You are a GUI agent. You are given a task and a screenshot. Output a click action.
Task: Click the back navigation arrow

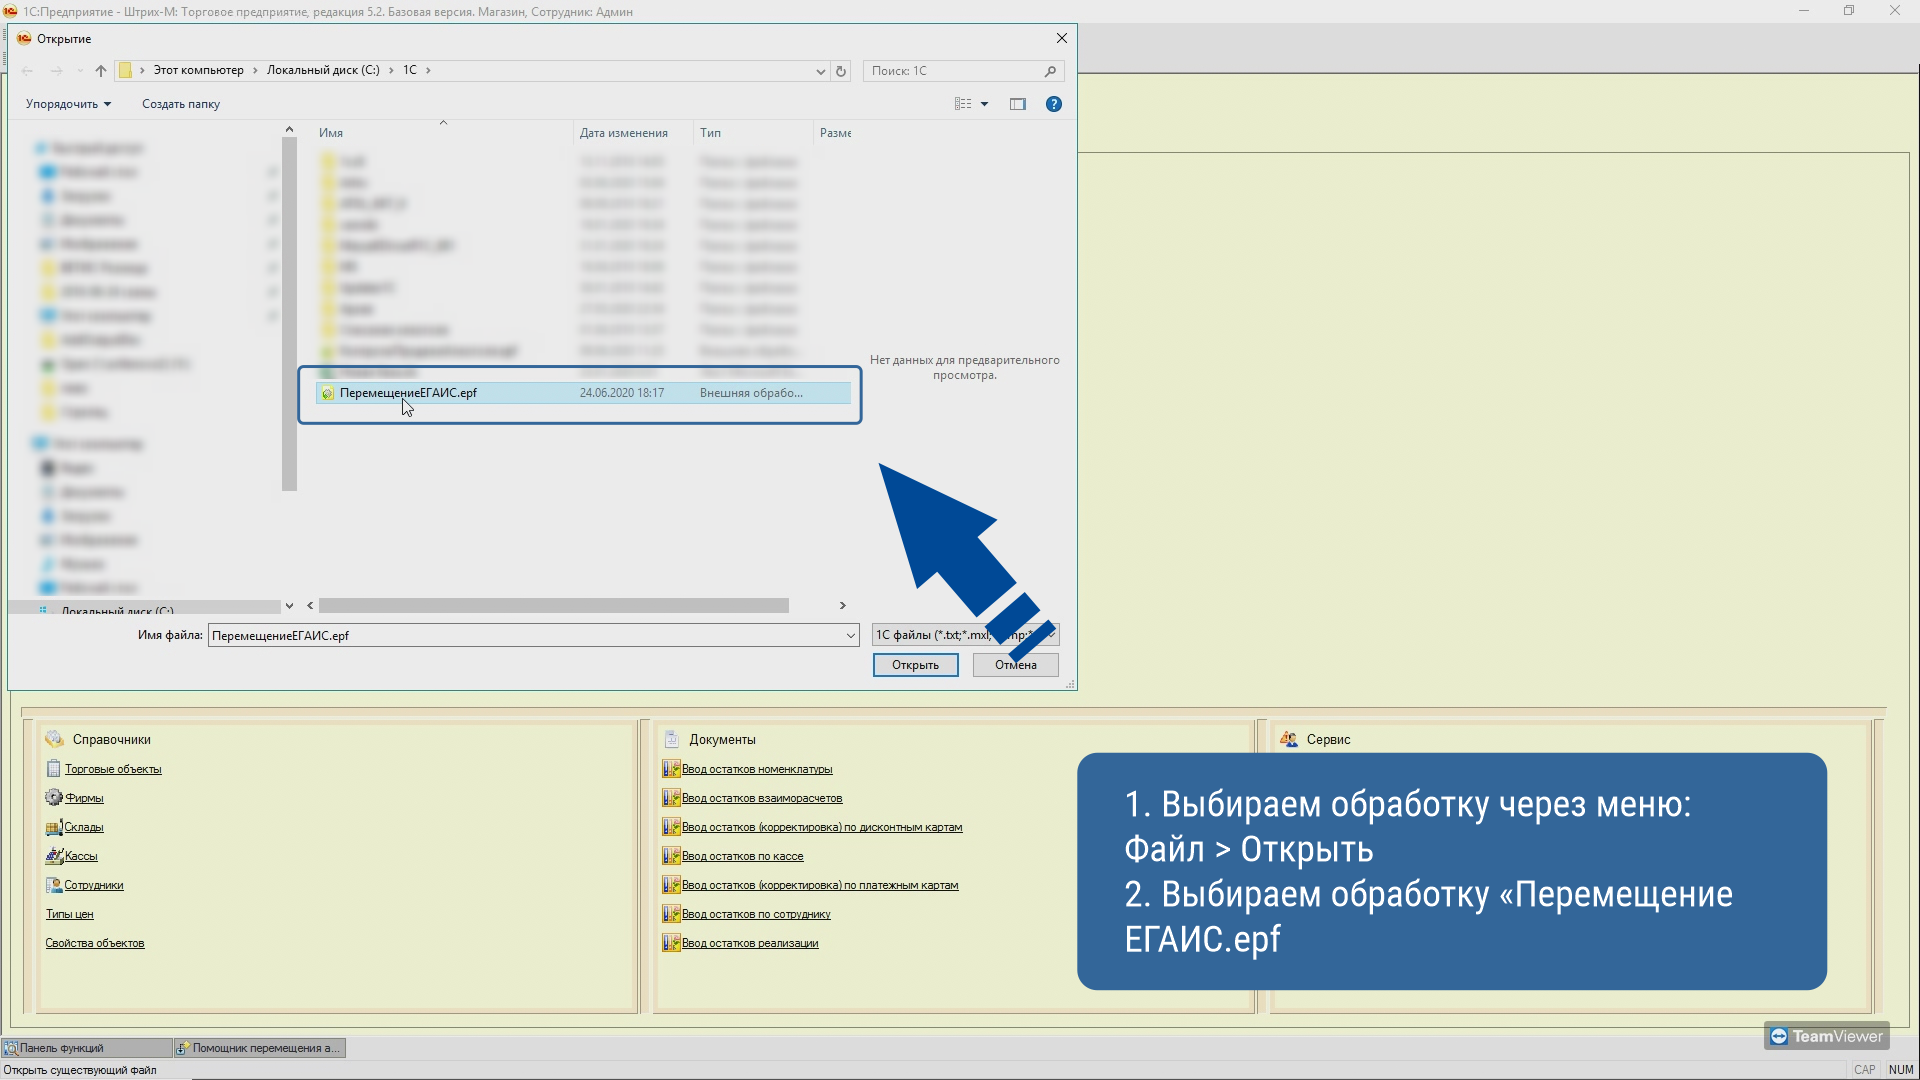click(28, 70)
